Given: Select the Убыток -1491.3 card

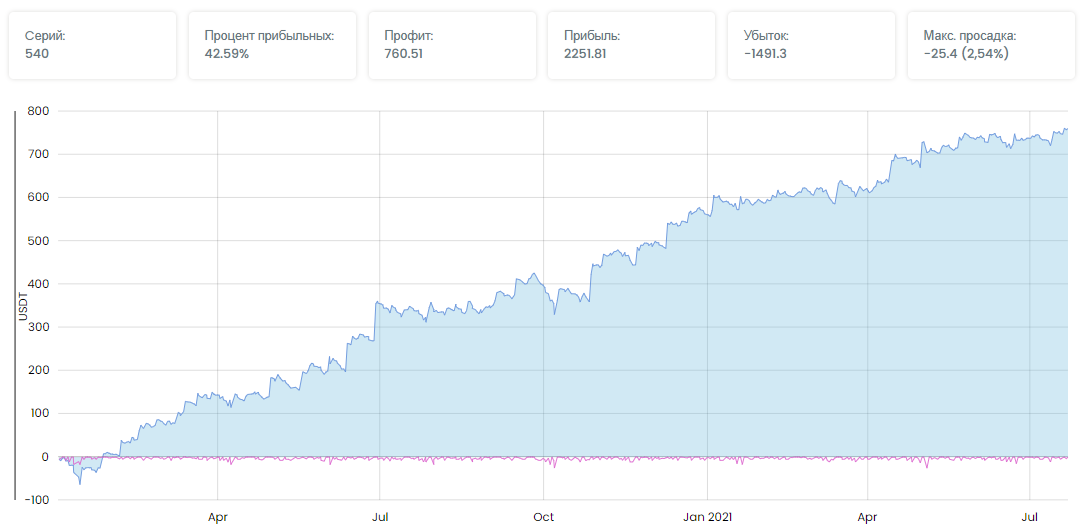Looking at the screenshot, I should click(811, 45).
